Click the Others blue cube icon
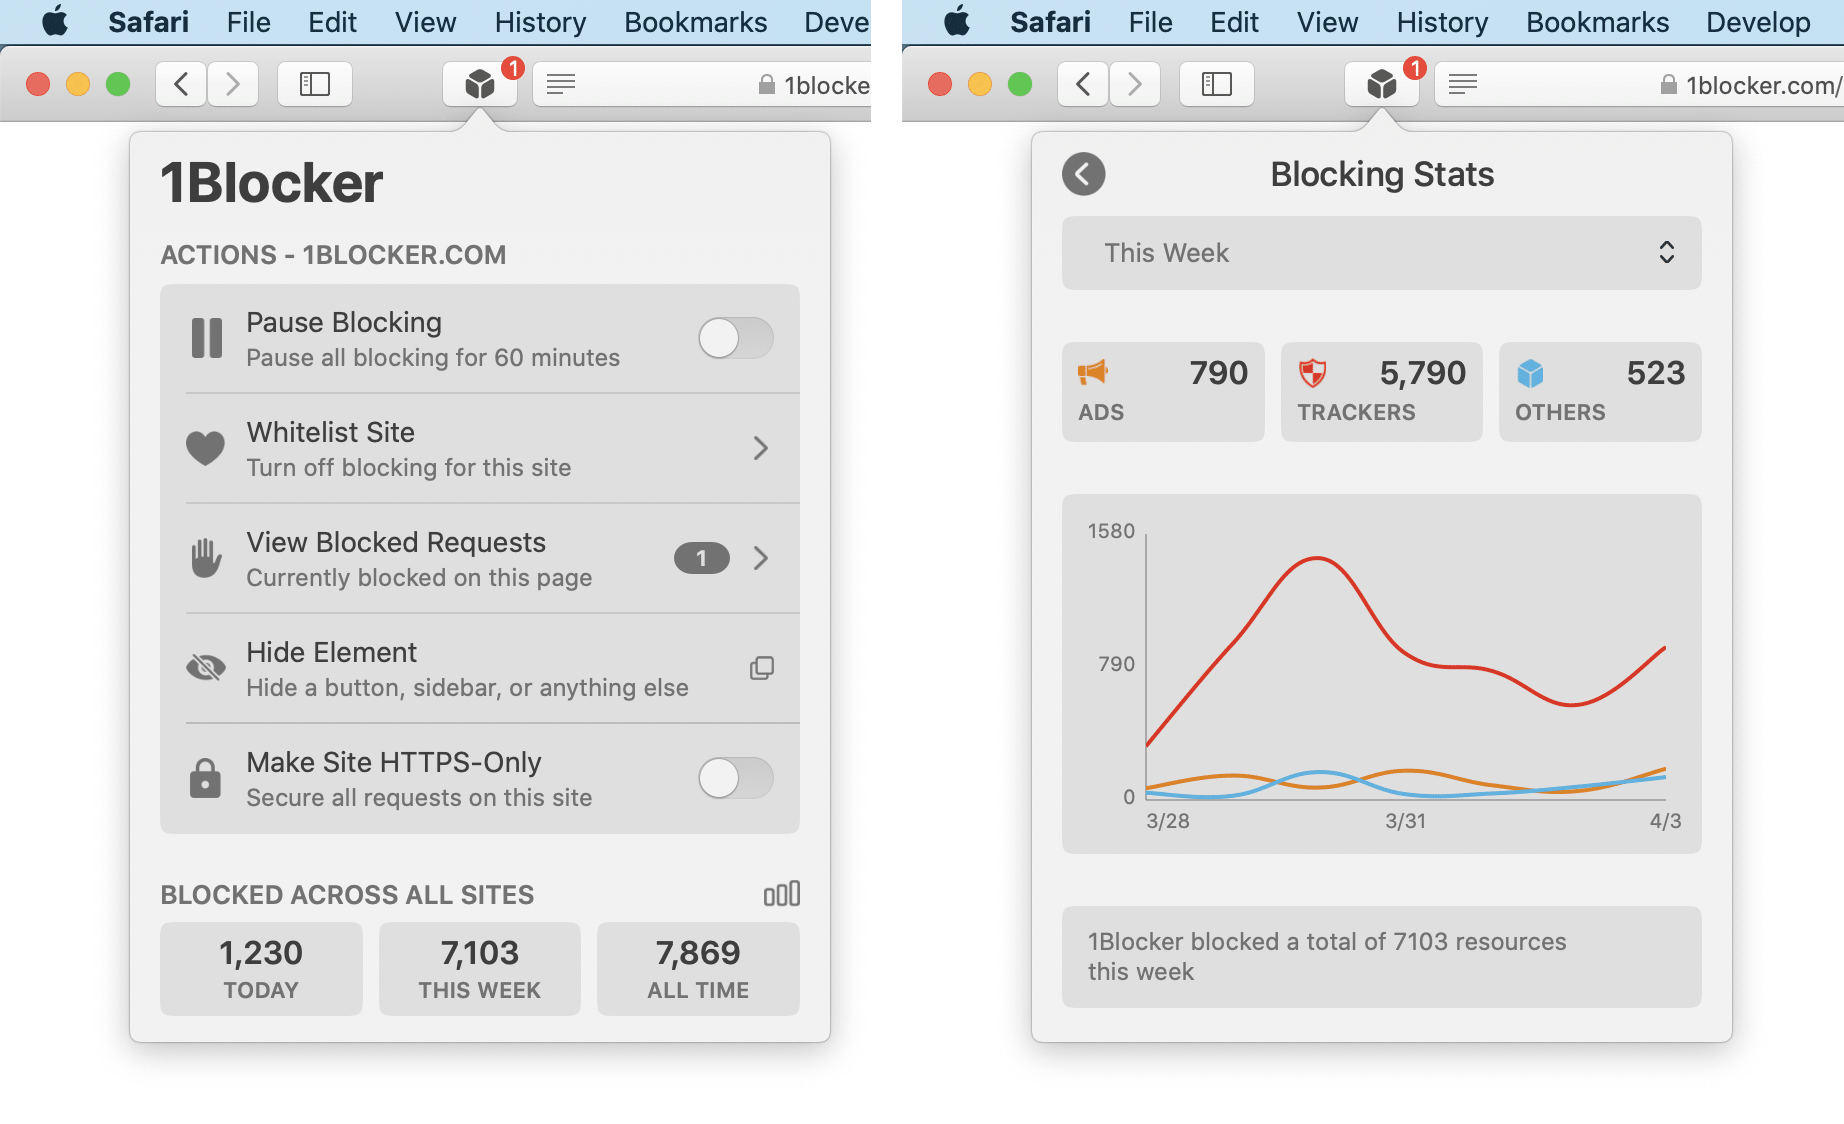Viewport: 1844px width, 1124px height. click(1530, 374)
